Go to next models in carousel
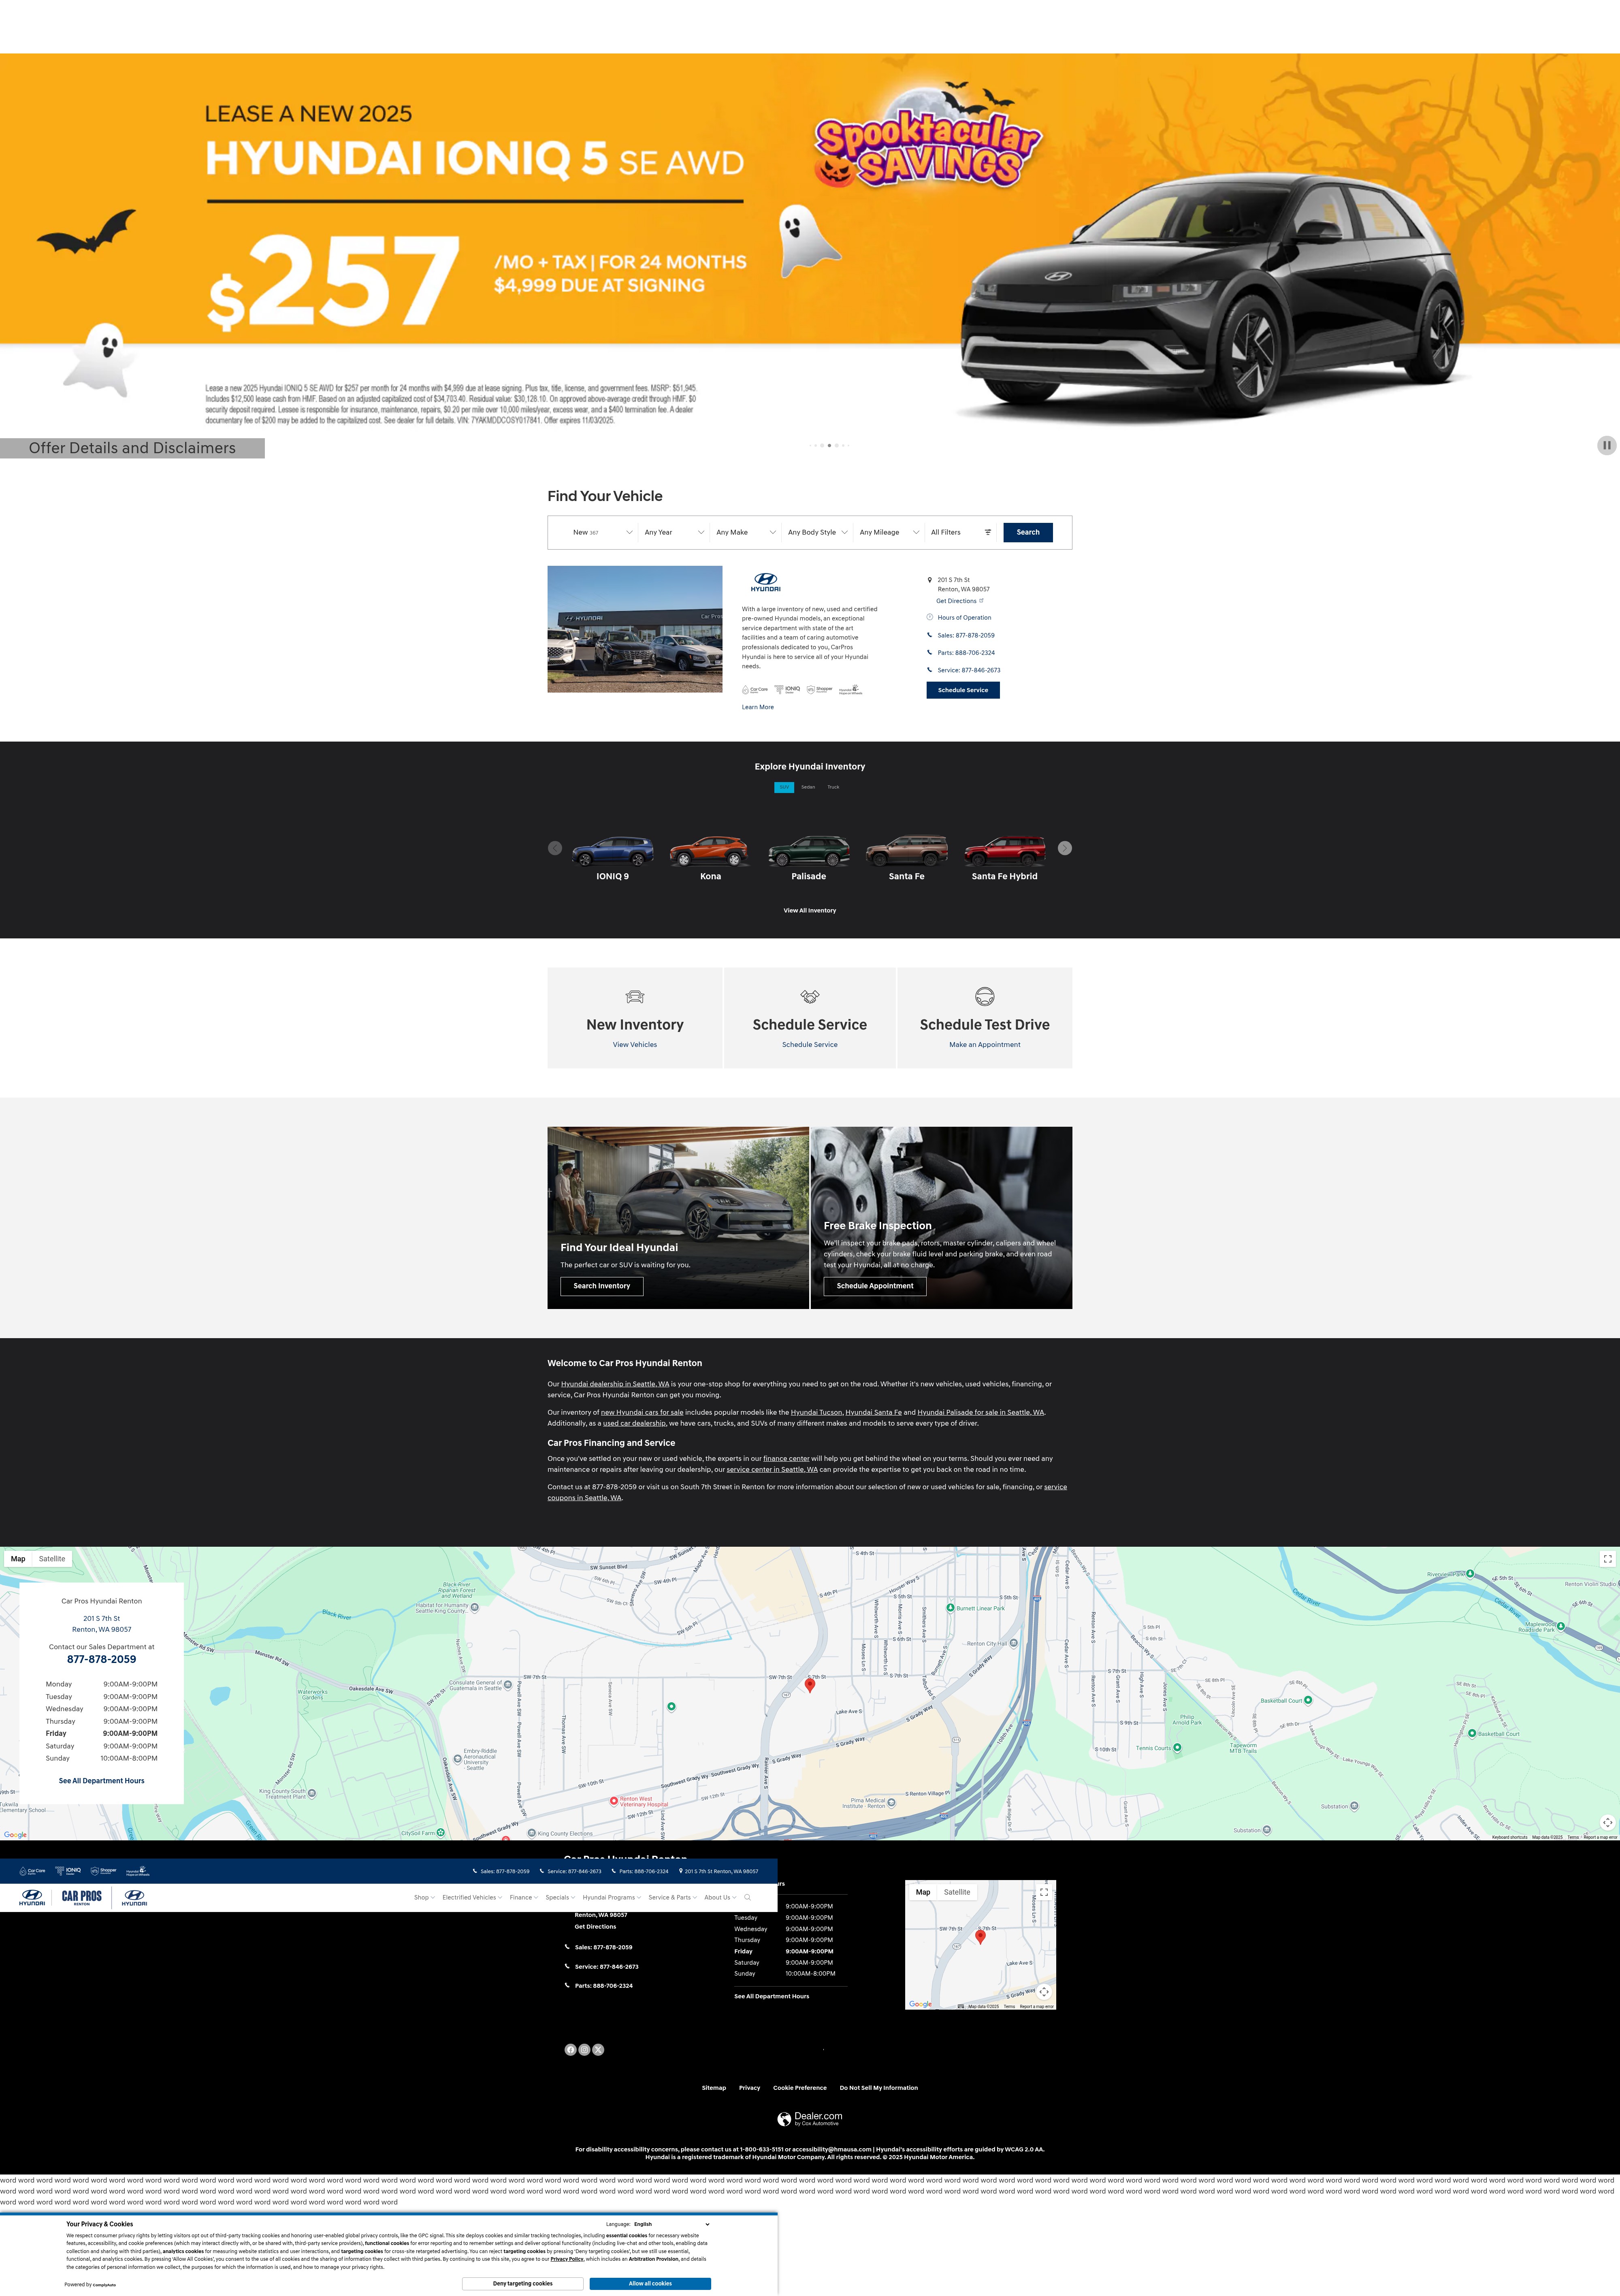 1065,848
